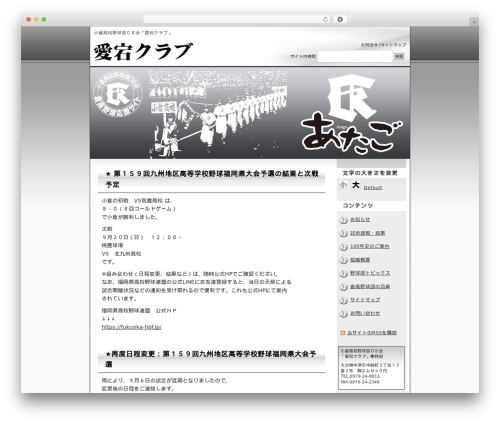Viewport: 500px width, 423px height.
Task: Open the fukuoka-hbf.jp hyperlink
Action: 132,327
